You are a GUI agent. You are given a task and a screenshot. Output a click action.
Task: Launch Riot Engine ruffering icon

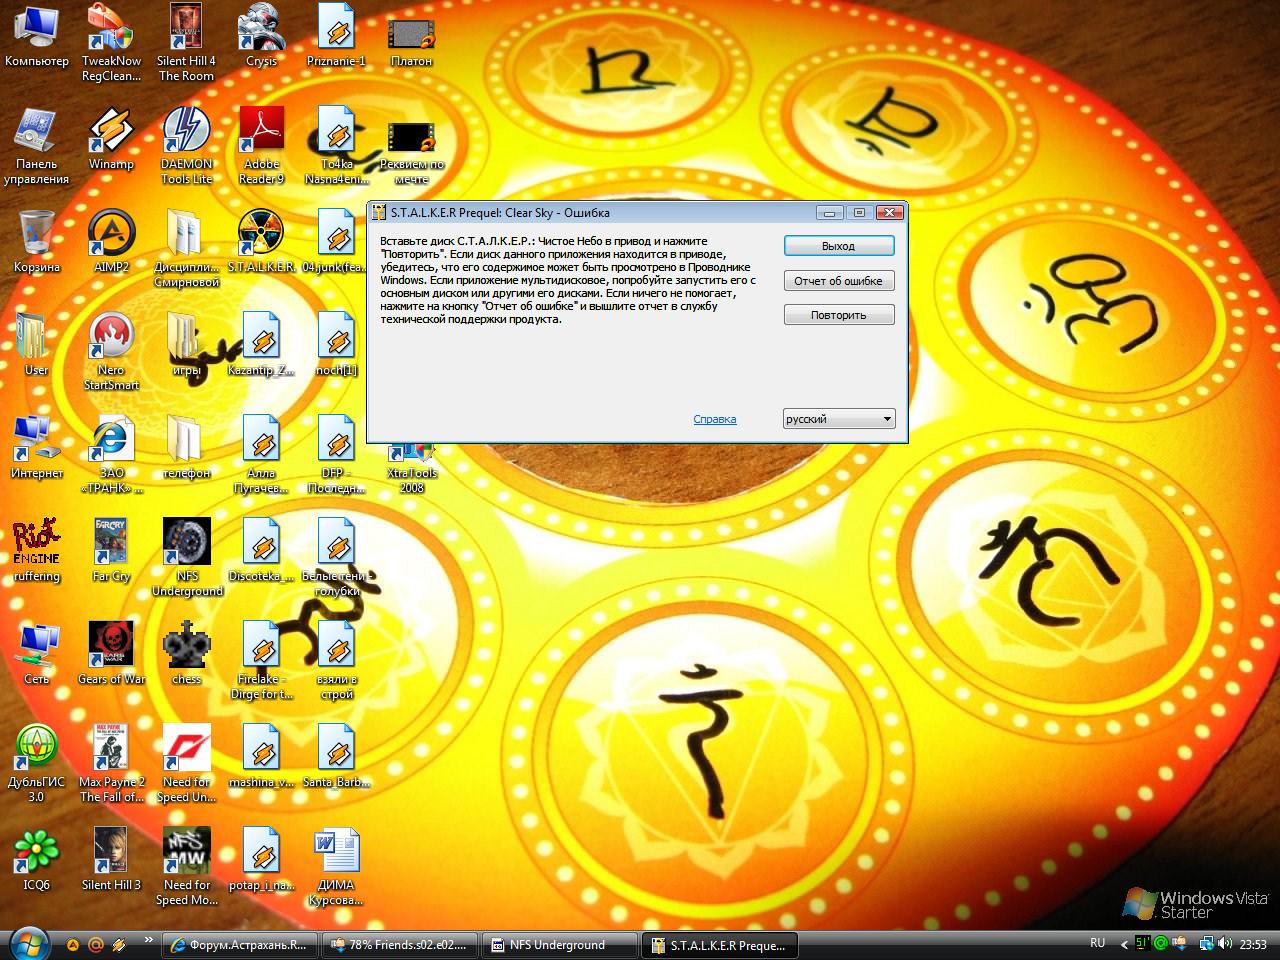pyautogui.click(x=36, y=551)
